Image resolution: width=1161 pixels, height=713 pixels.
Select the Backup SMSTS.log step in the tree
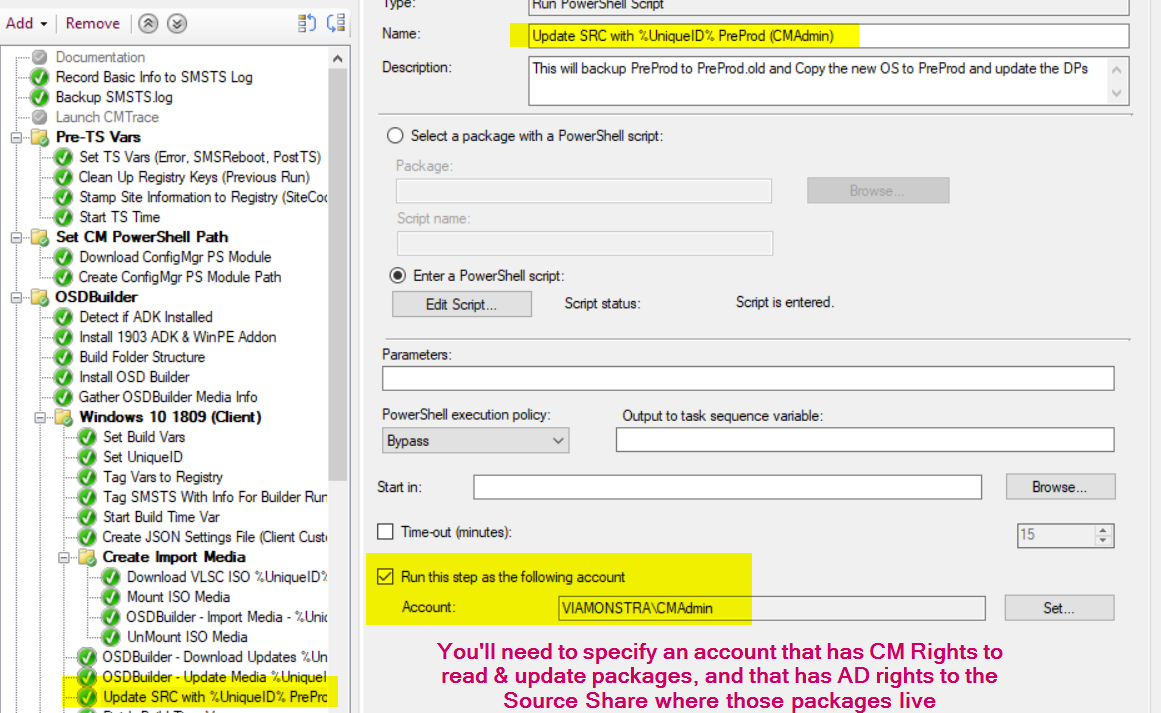[110, 97]
